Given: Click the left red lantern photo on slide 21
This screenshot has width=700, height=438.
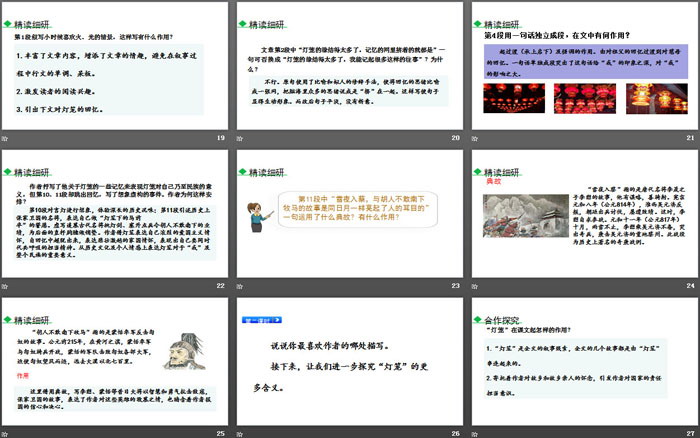Looking at the screenshot, I should point(514,98).
